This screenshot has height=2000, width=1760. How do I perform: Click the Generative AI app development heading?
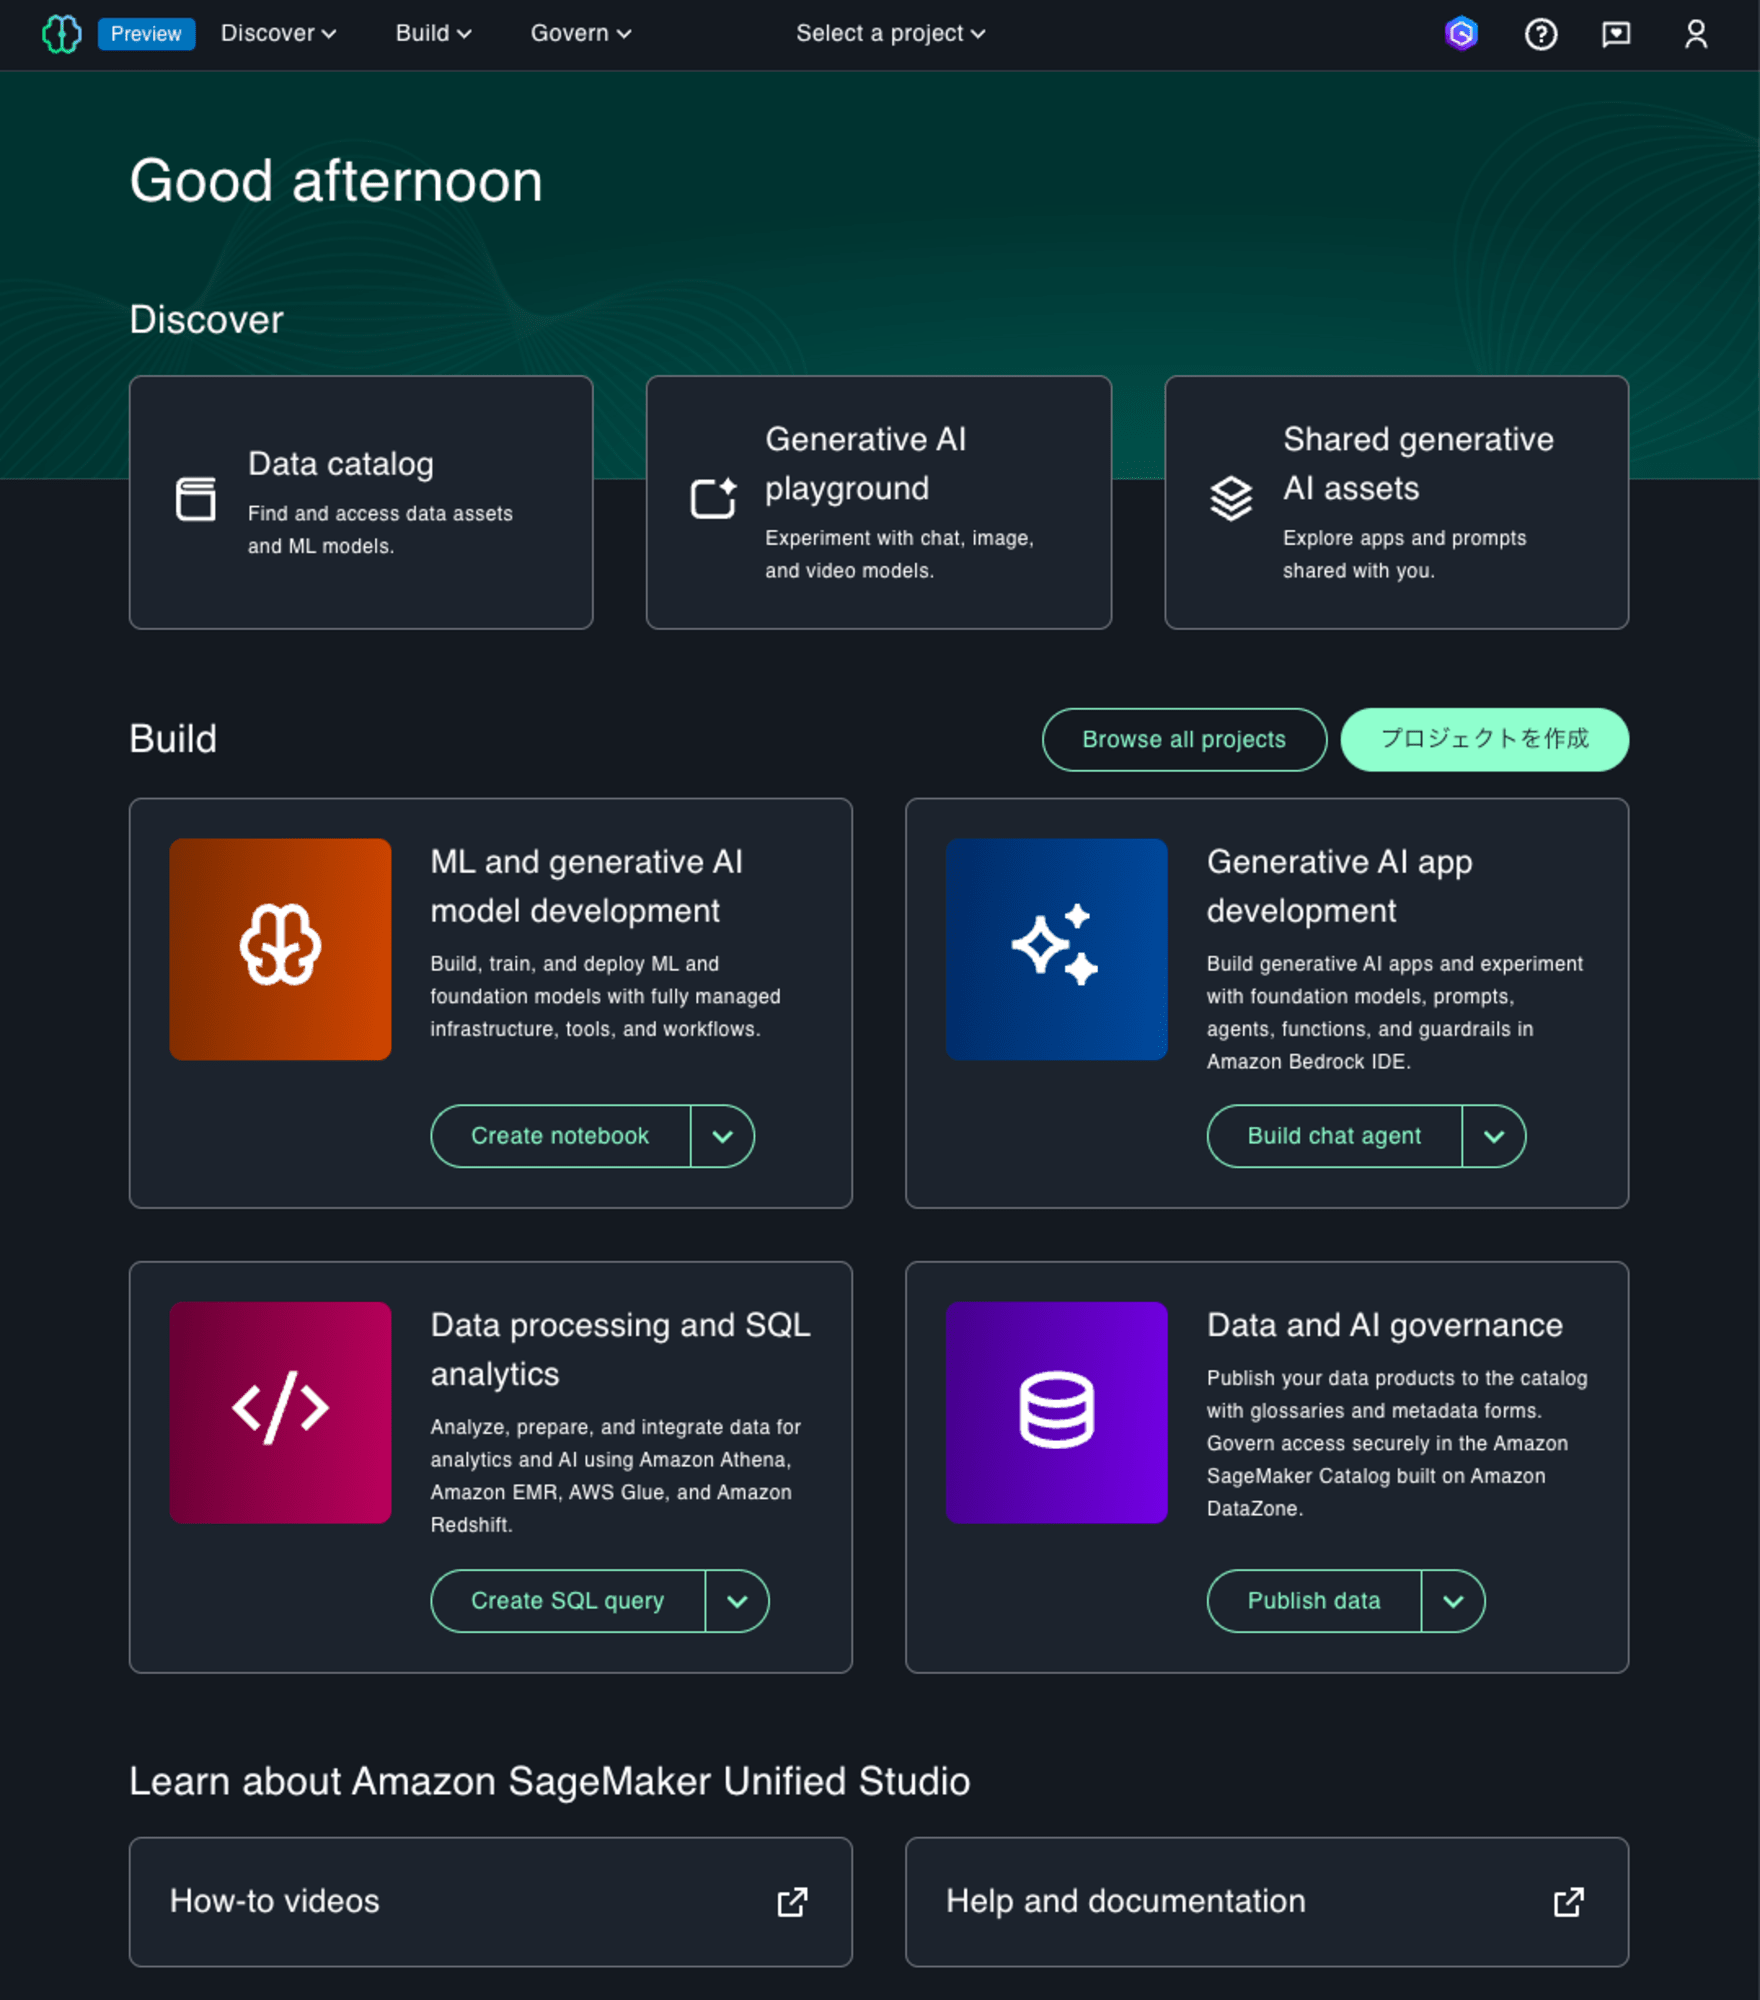[1339, 885]
